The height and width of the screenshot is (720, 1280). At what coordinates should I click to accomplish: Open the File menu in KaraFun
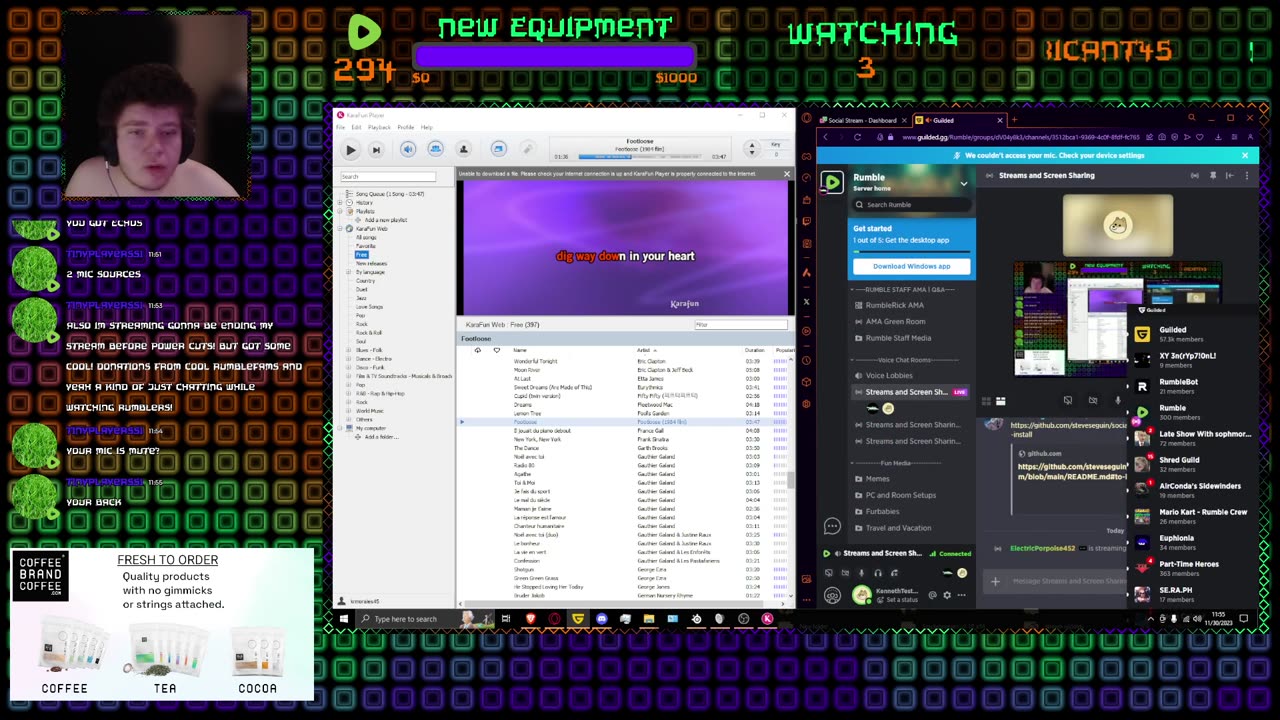[340, 127]
